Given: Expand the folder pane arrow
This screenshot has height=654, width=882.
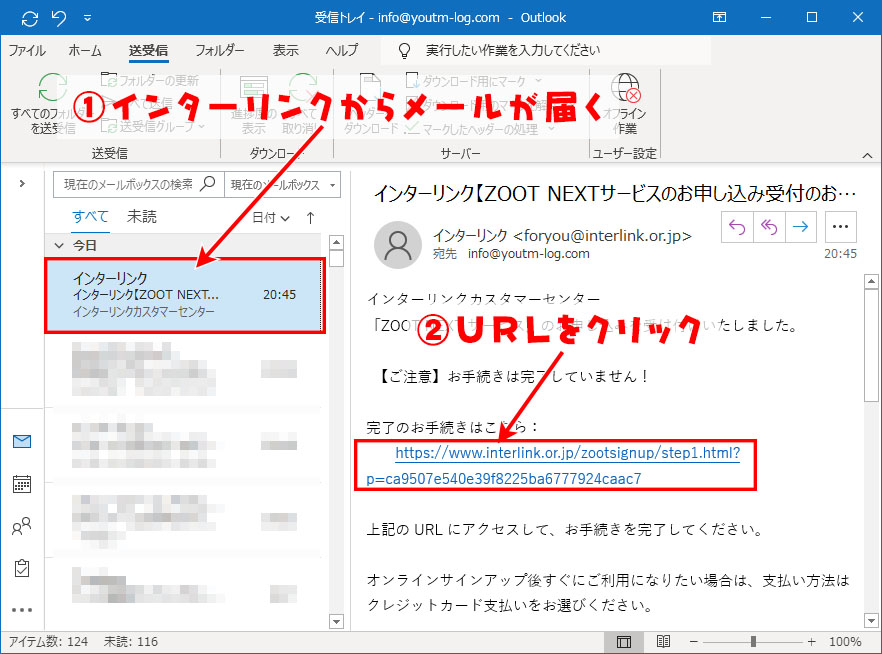Looking at the screenshot, I should (22, 183).
